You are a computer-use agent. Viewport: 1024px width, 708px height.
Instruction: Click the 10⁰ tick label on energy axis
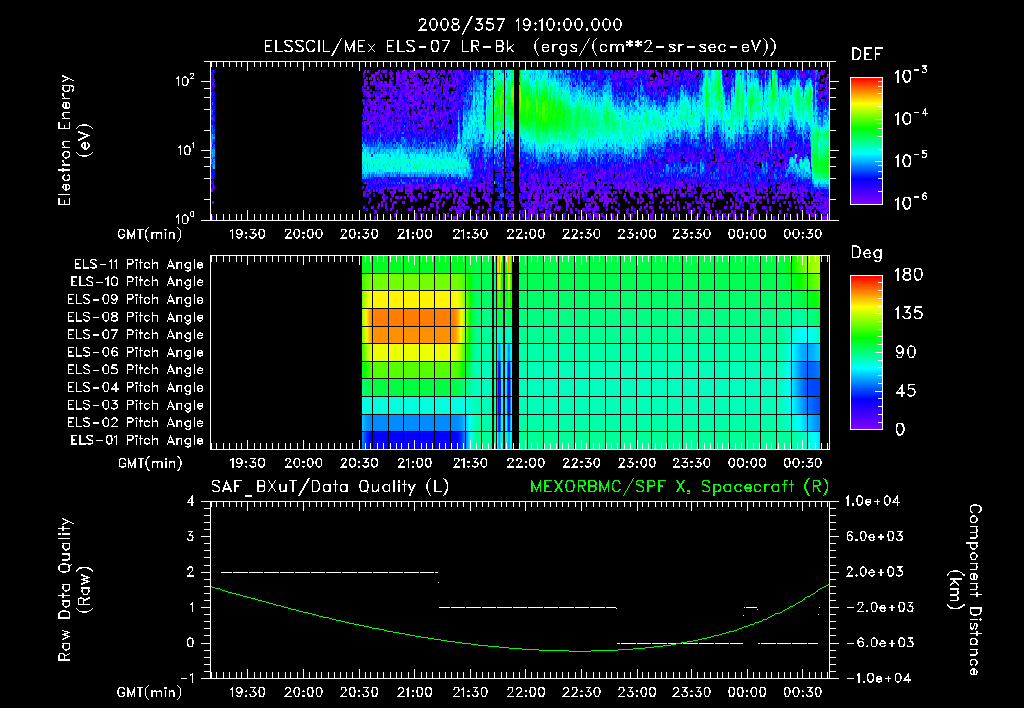point(185,217)
